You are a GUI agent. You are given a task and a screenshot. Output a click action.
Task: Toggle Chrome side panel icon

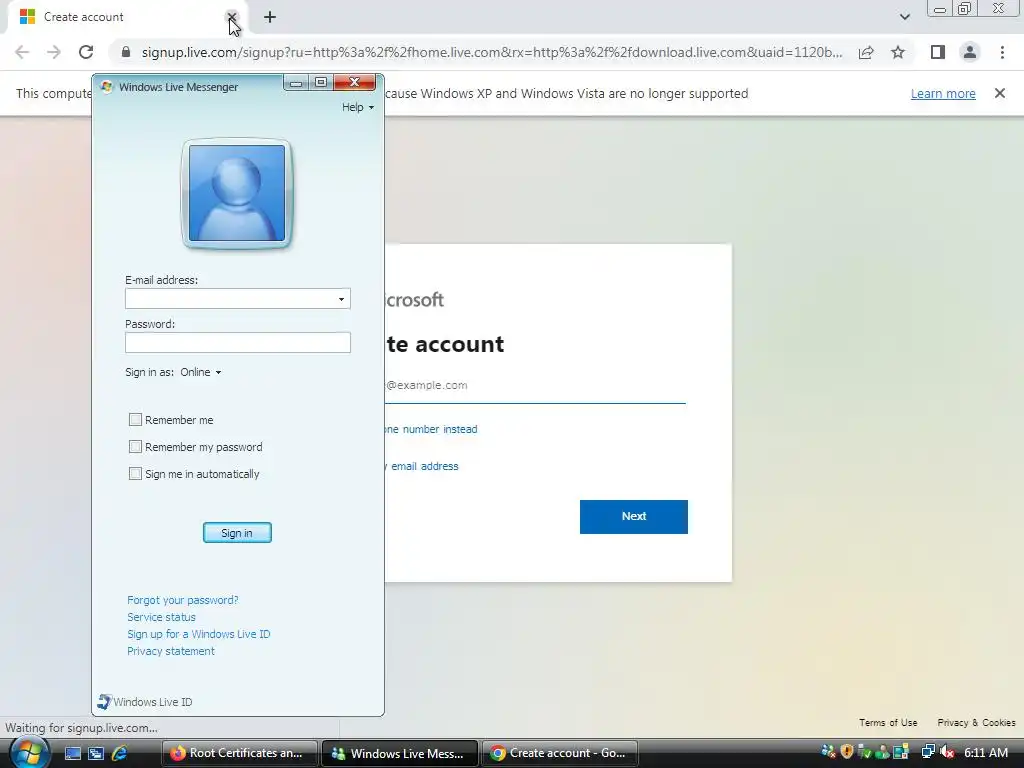point(938,52)
